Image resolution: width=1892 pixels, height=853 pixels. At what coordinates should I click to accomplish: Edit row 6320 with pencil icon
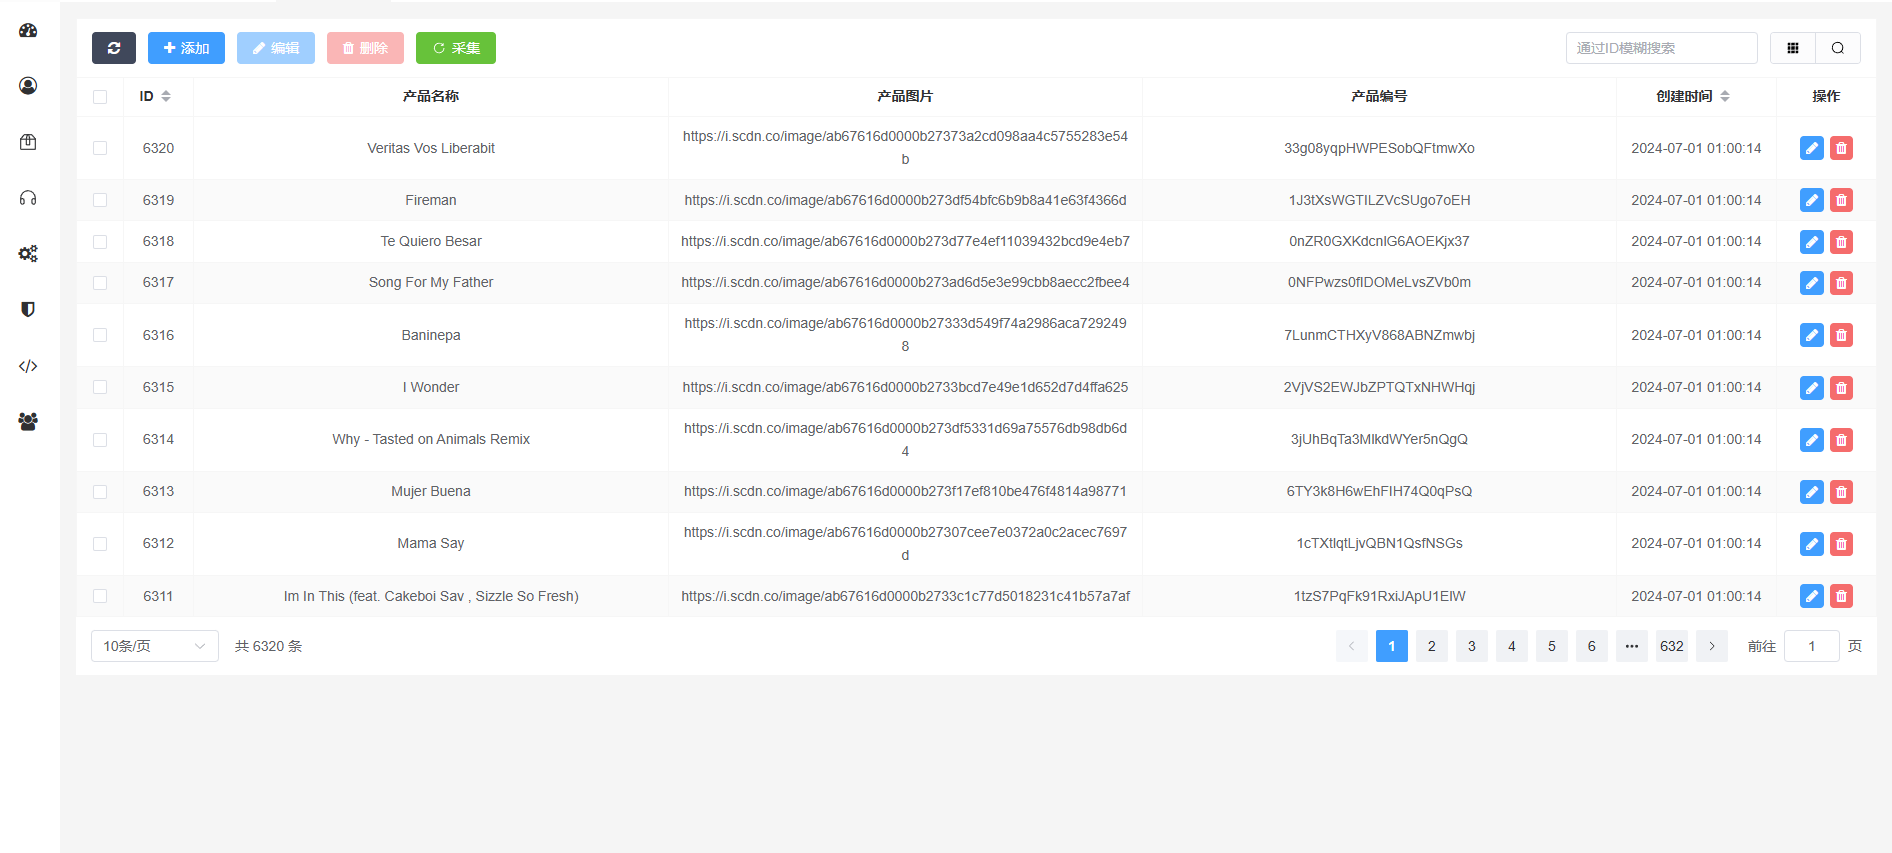point(1811,148)
